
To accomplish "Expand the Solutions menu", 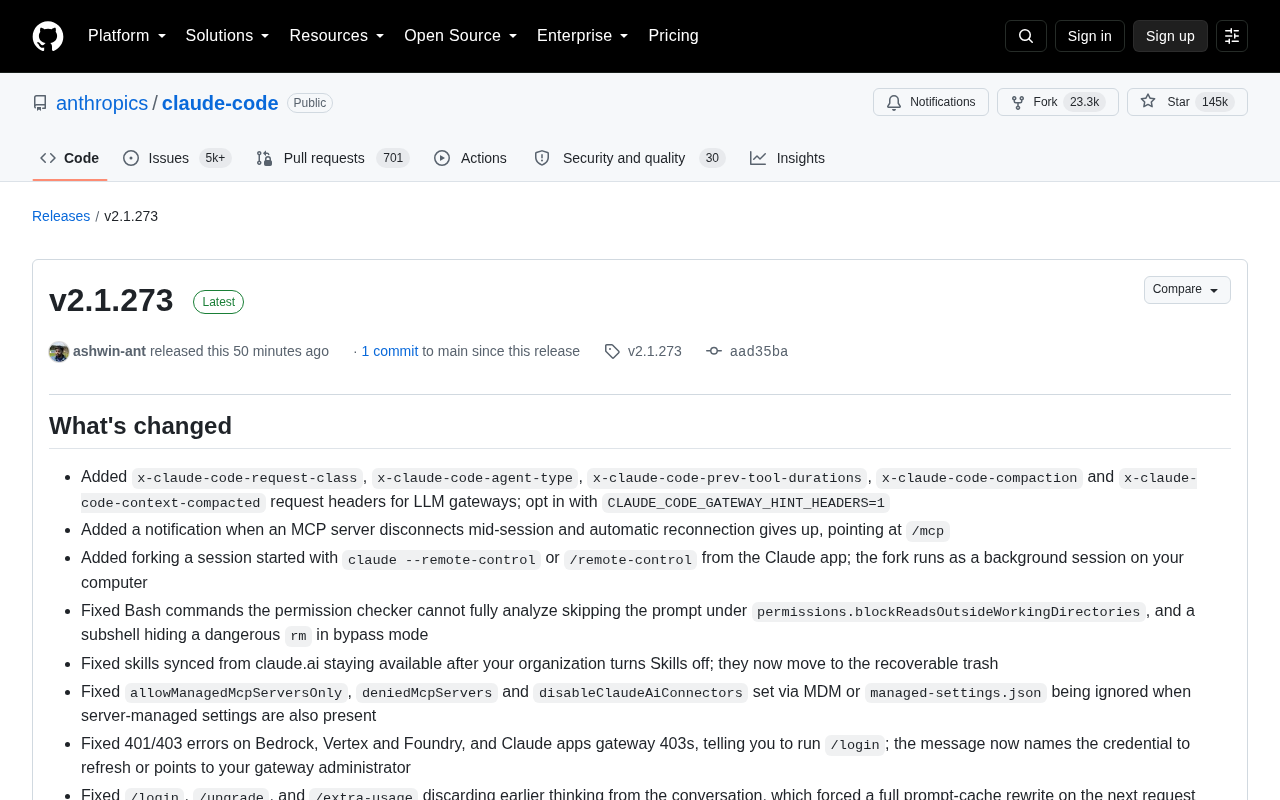I will 228,36.
